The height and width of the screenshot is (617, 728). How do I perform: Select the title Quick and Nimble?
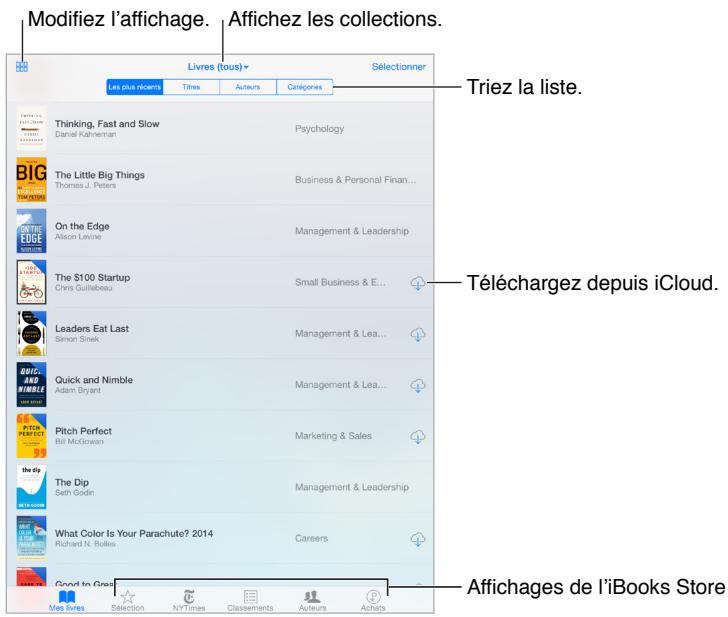[x=94, y=380]
